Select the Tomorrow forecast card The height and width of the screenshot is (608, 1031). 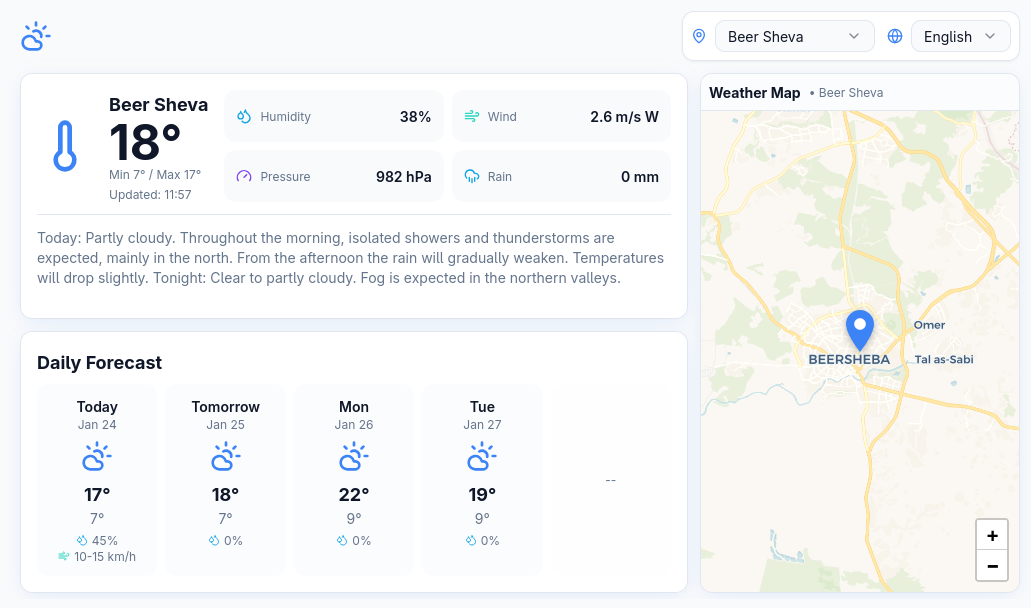click(x=225, y=479)
